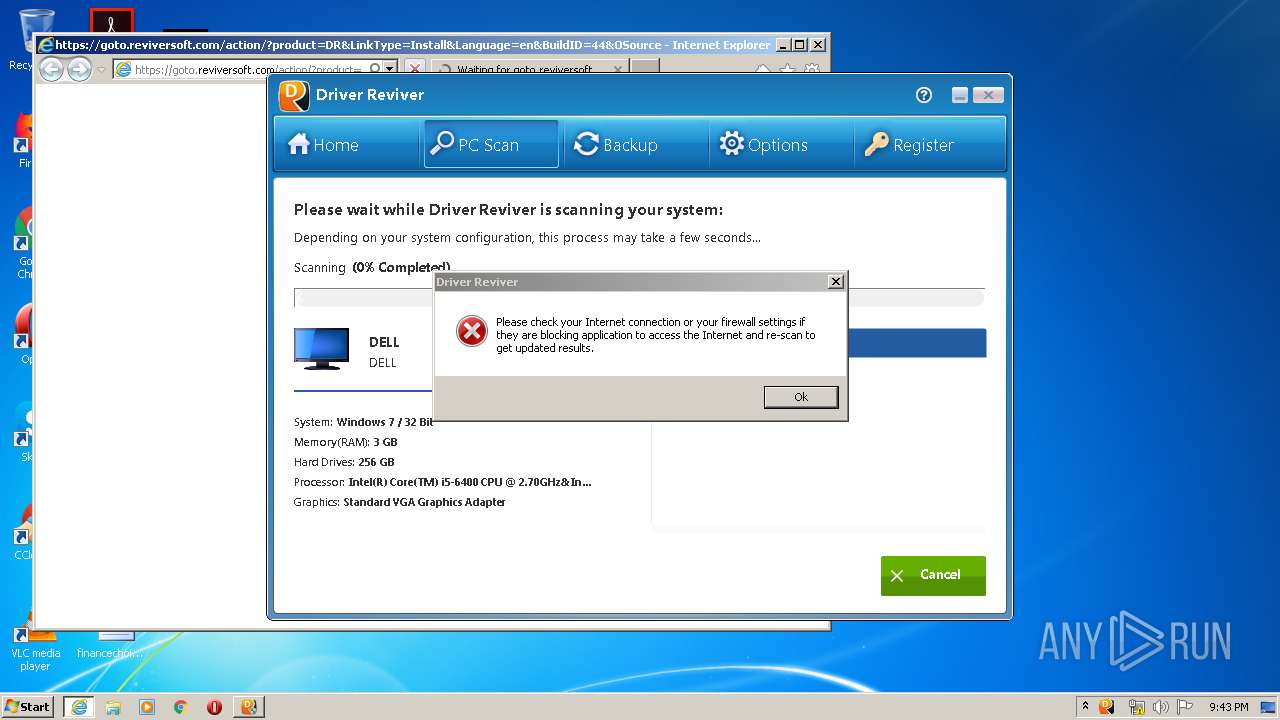Select the 'Hard Drives: 256 GB' line
Screen dimensions: 1280x720
[x=344, y=462]
